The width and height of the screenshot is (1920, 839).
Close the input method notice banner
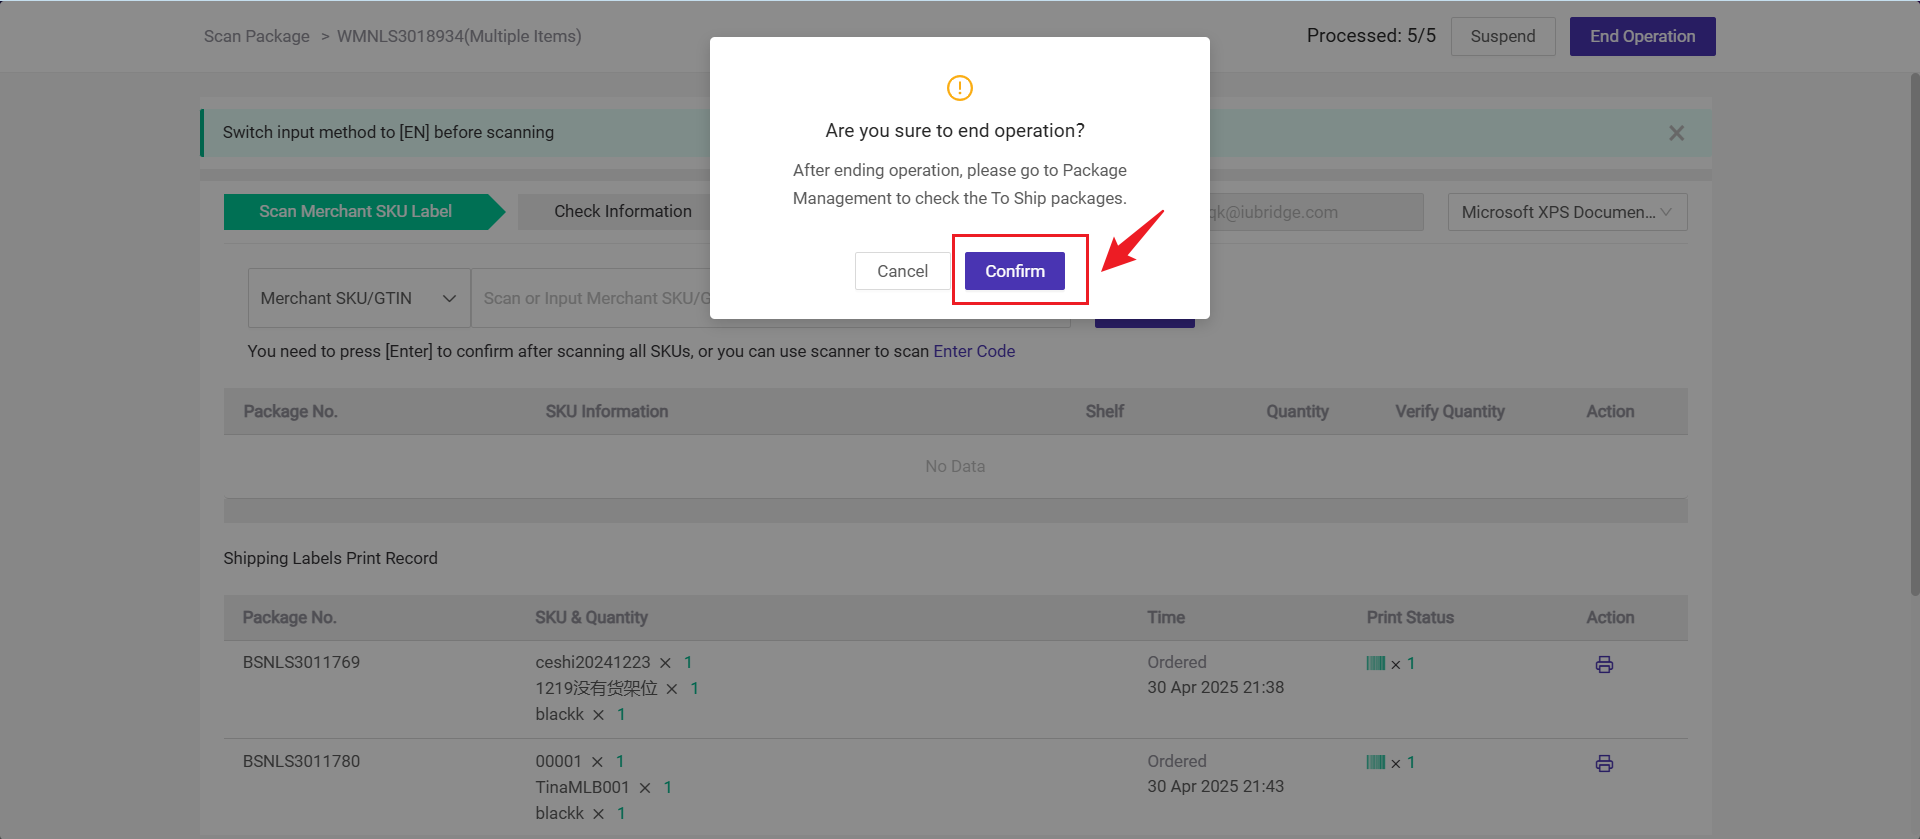[x=1677, y=133]
